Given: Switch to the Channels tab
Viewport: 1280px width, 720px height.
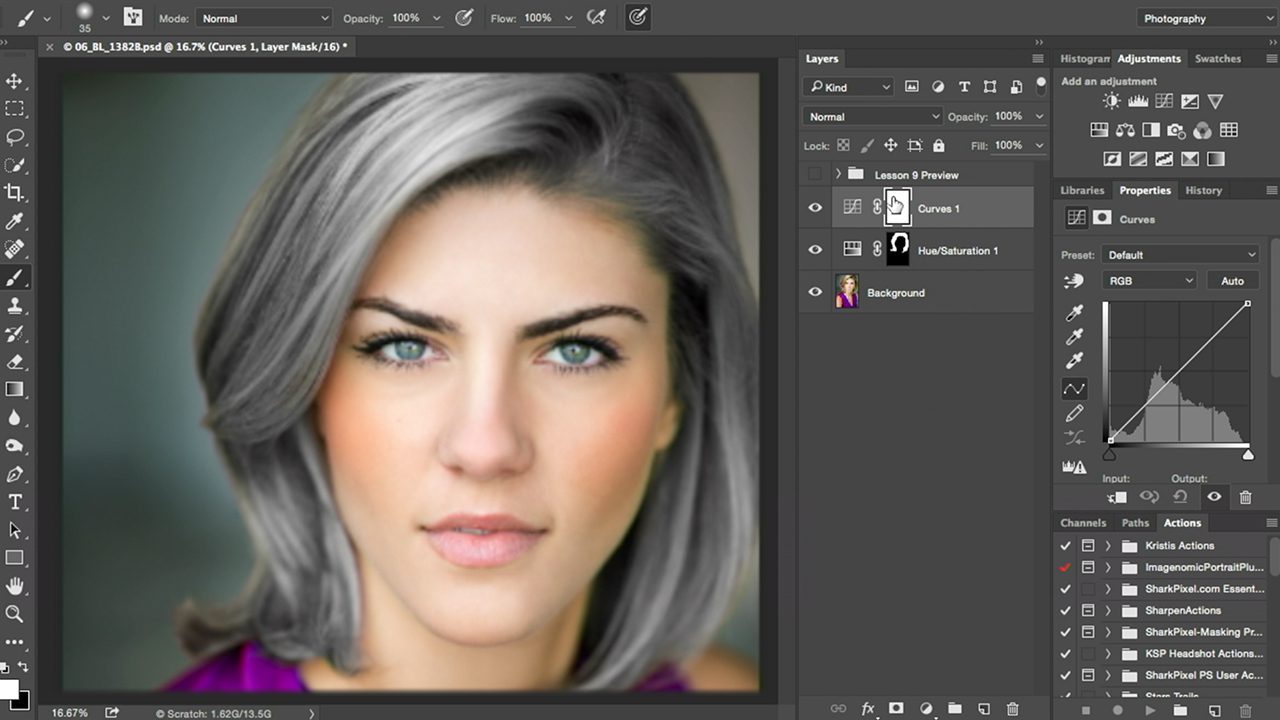Looking at the screenshot, I should 1083,523.
